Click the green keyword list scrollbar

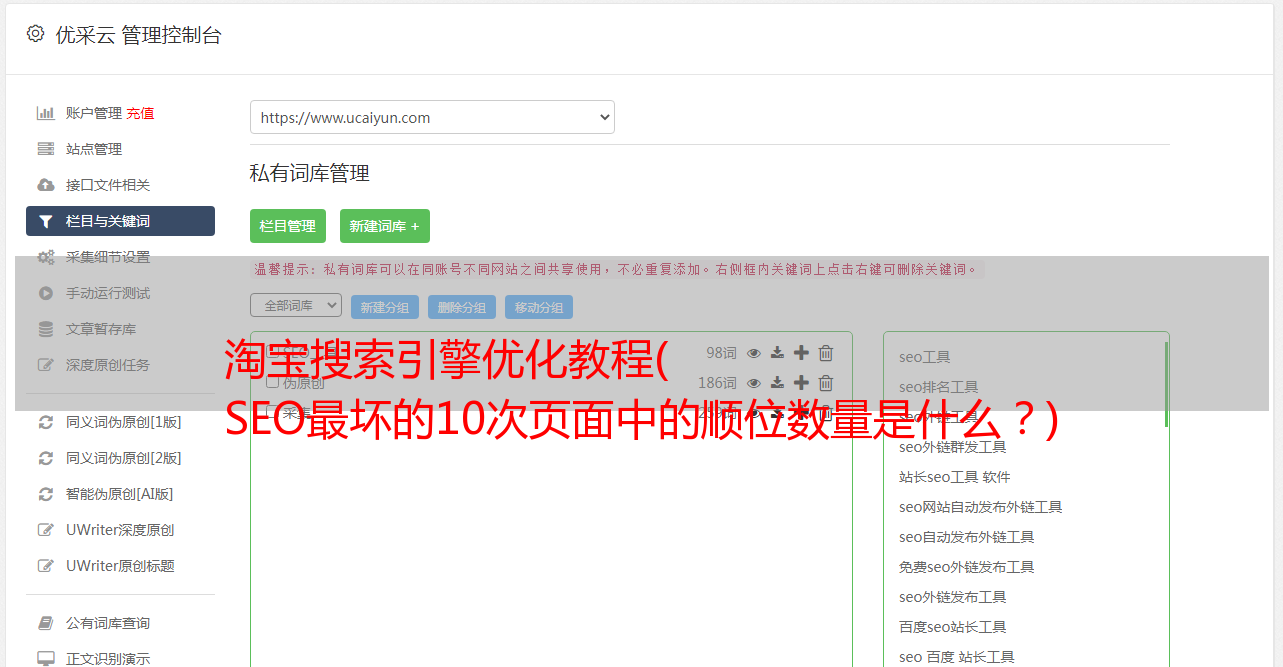[1166, 384]
